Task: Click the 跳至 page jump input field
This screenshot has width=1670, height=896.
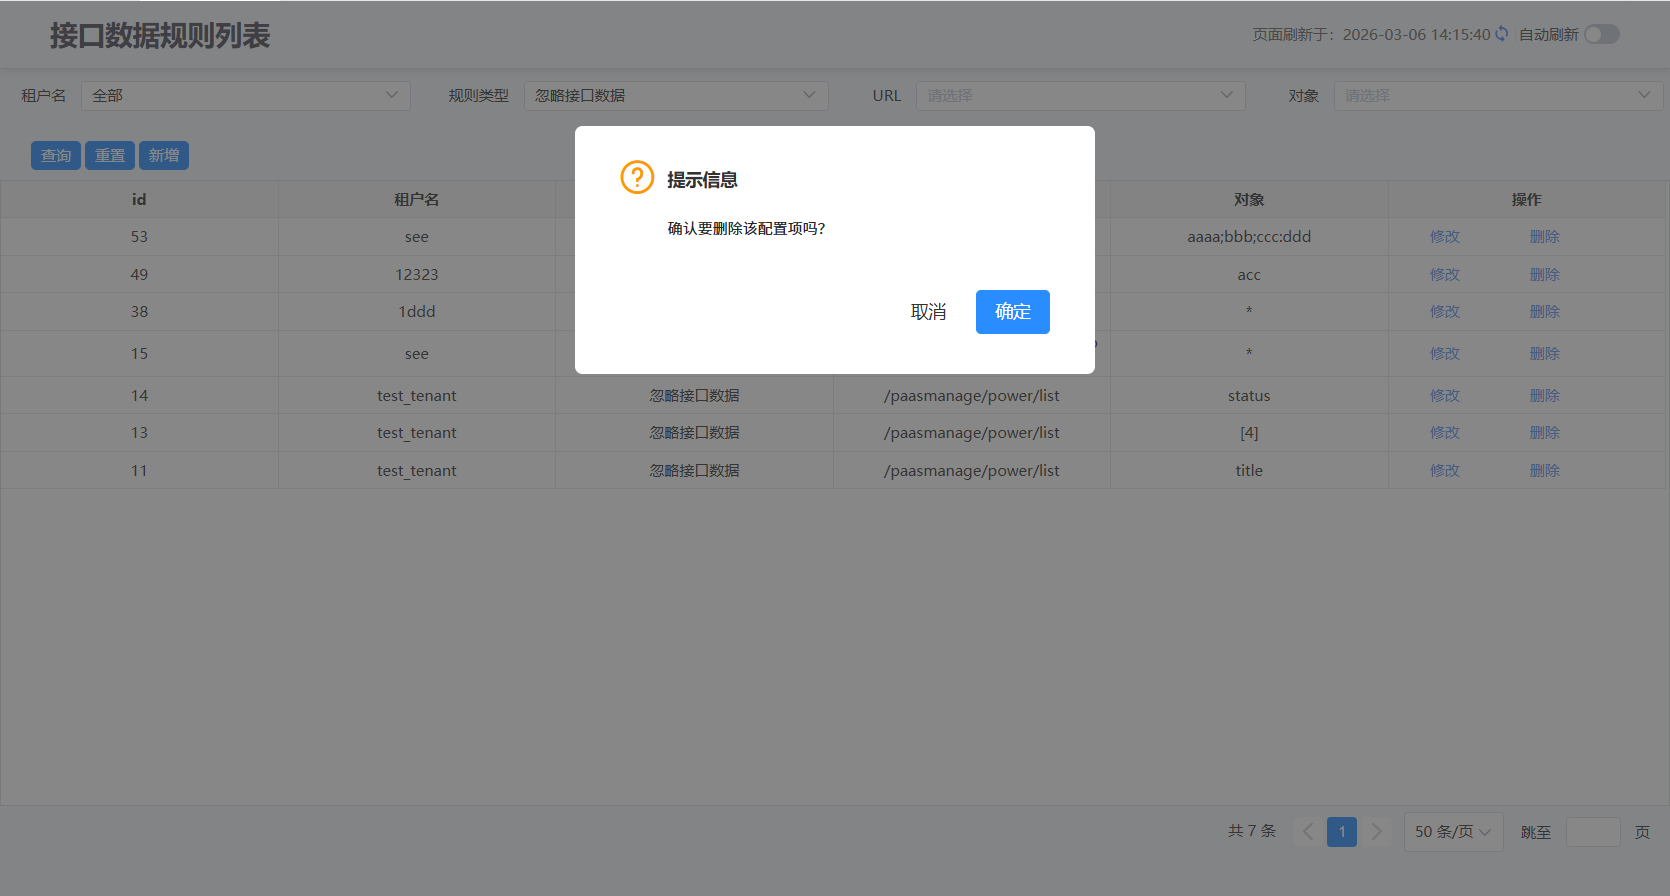Action: pyautogui.click(x=1592, y=832)
